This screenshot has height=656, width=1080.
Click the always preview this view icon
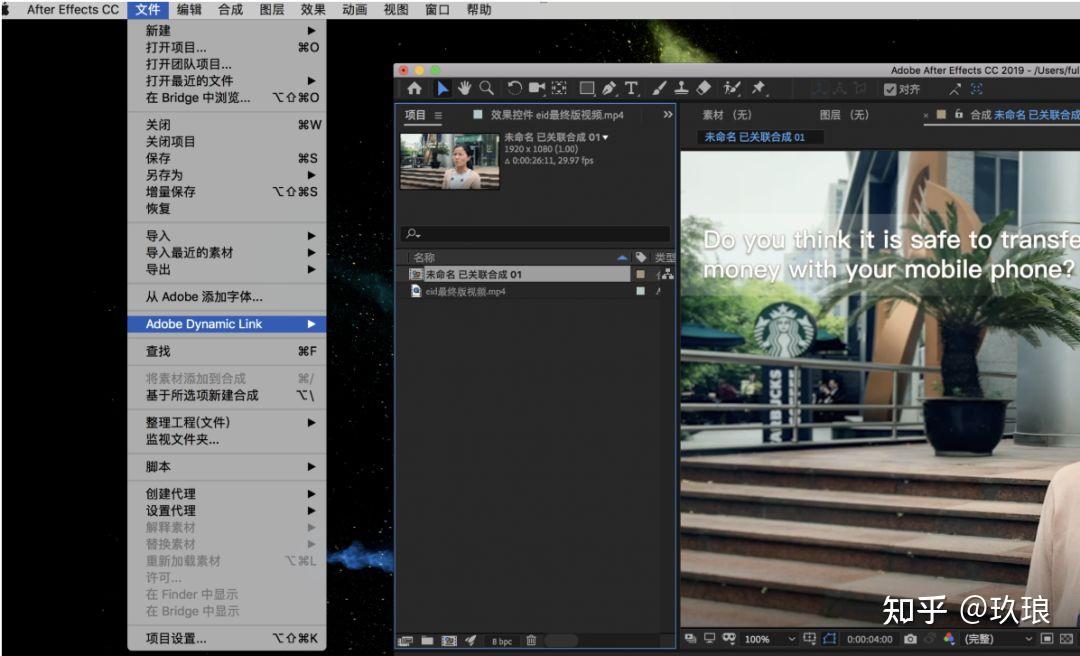coord(691,639)
